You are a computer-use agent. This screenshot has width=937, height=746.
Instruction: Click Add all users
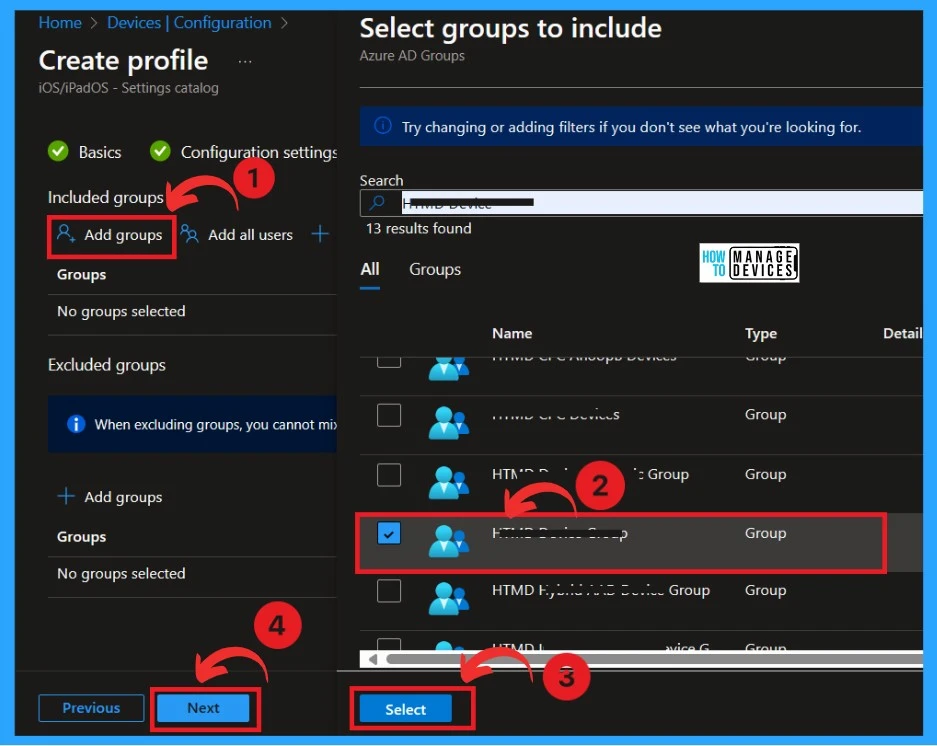pos(237,234)
